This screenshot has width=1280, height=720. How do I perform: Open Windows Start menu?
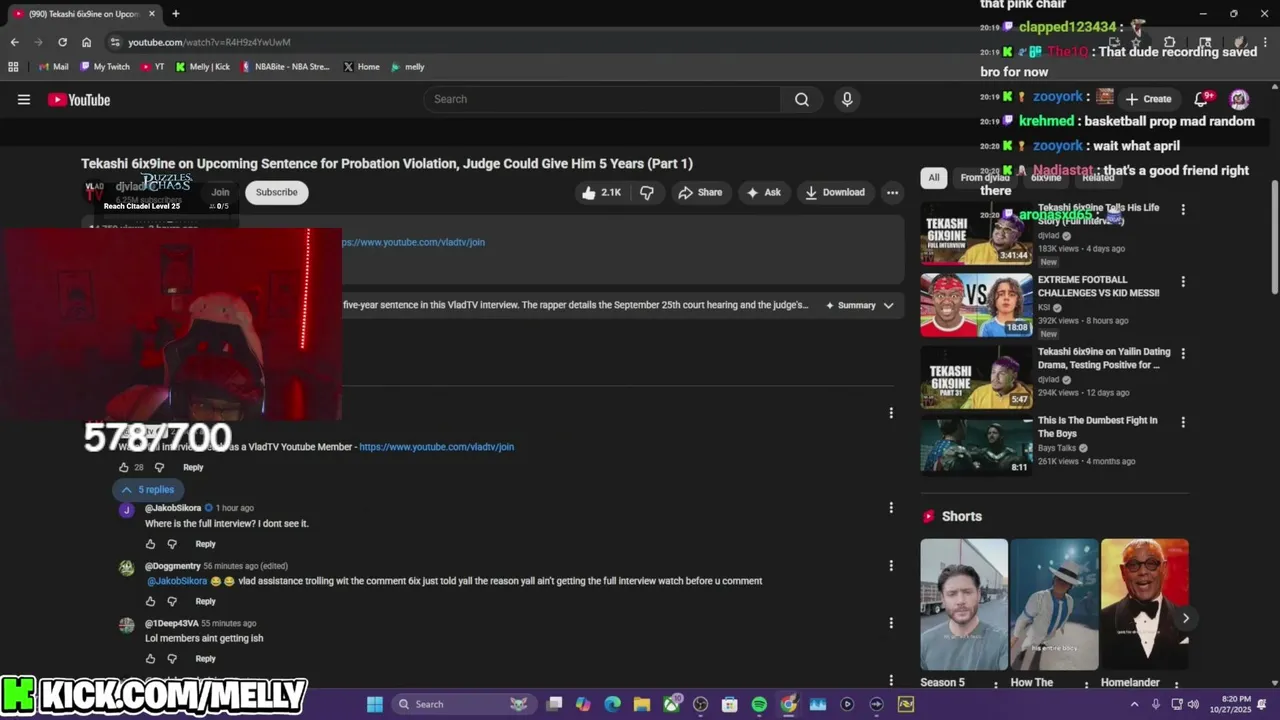pos(375,704)
